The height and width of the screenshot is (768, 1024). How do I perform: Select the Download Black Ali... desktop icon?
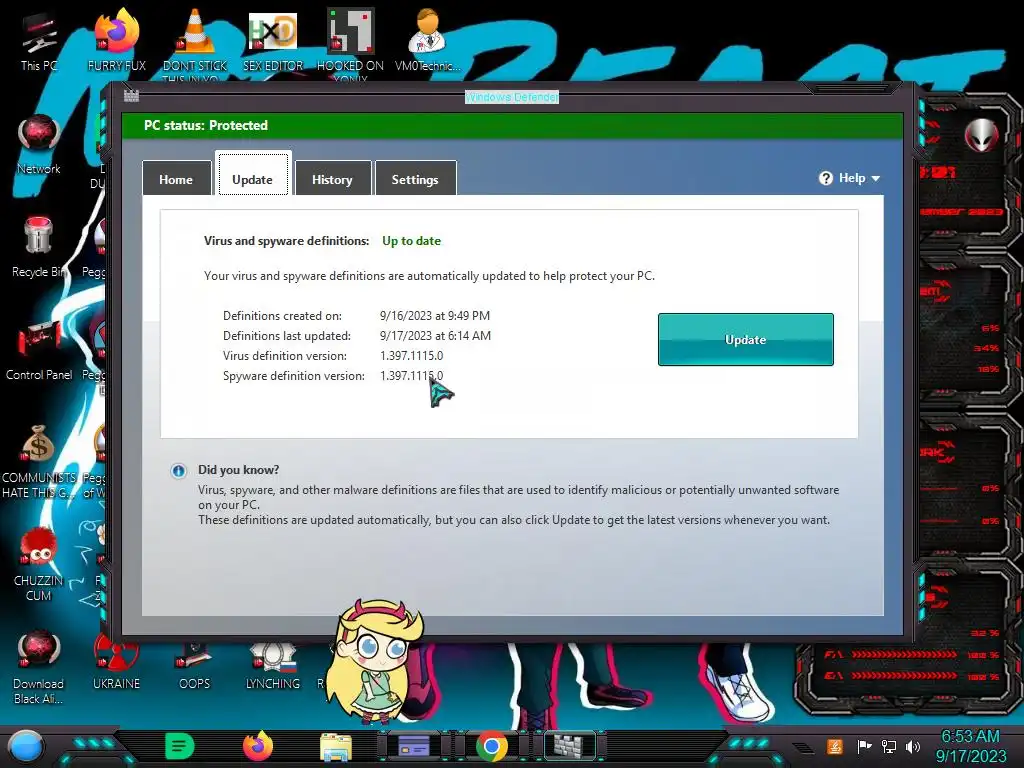39,667
